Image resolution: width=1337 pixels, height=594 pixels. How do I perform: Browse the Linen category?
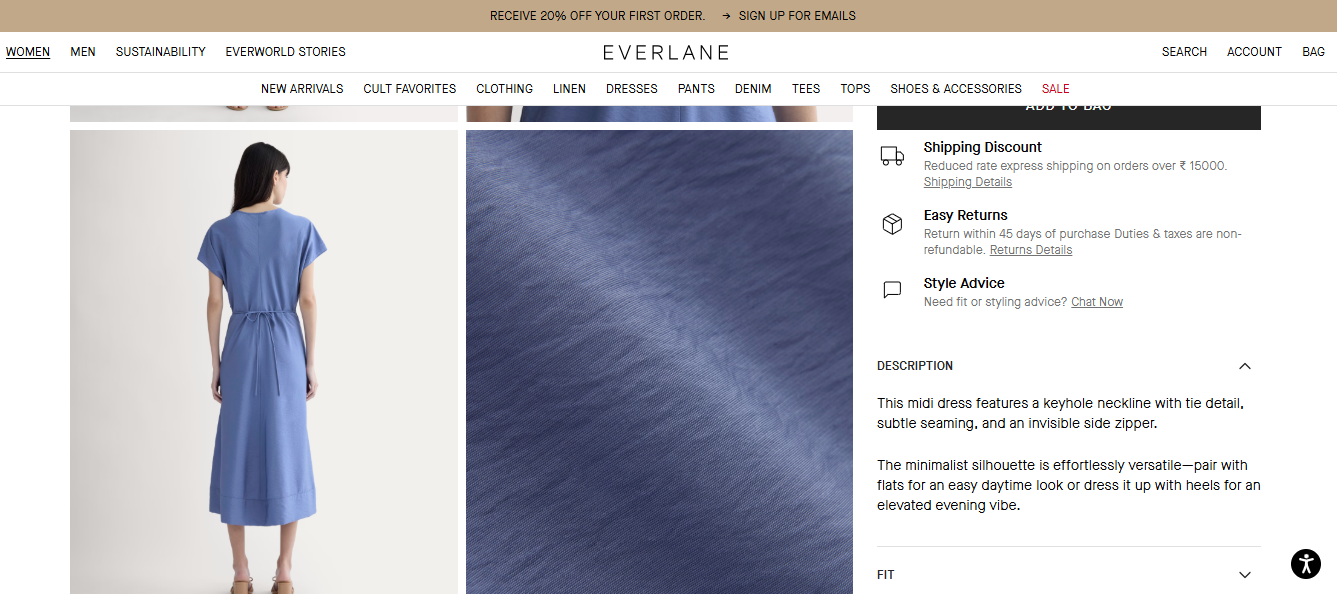tap(569, 89)
